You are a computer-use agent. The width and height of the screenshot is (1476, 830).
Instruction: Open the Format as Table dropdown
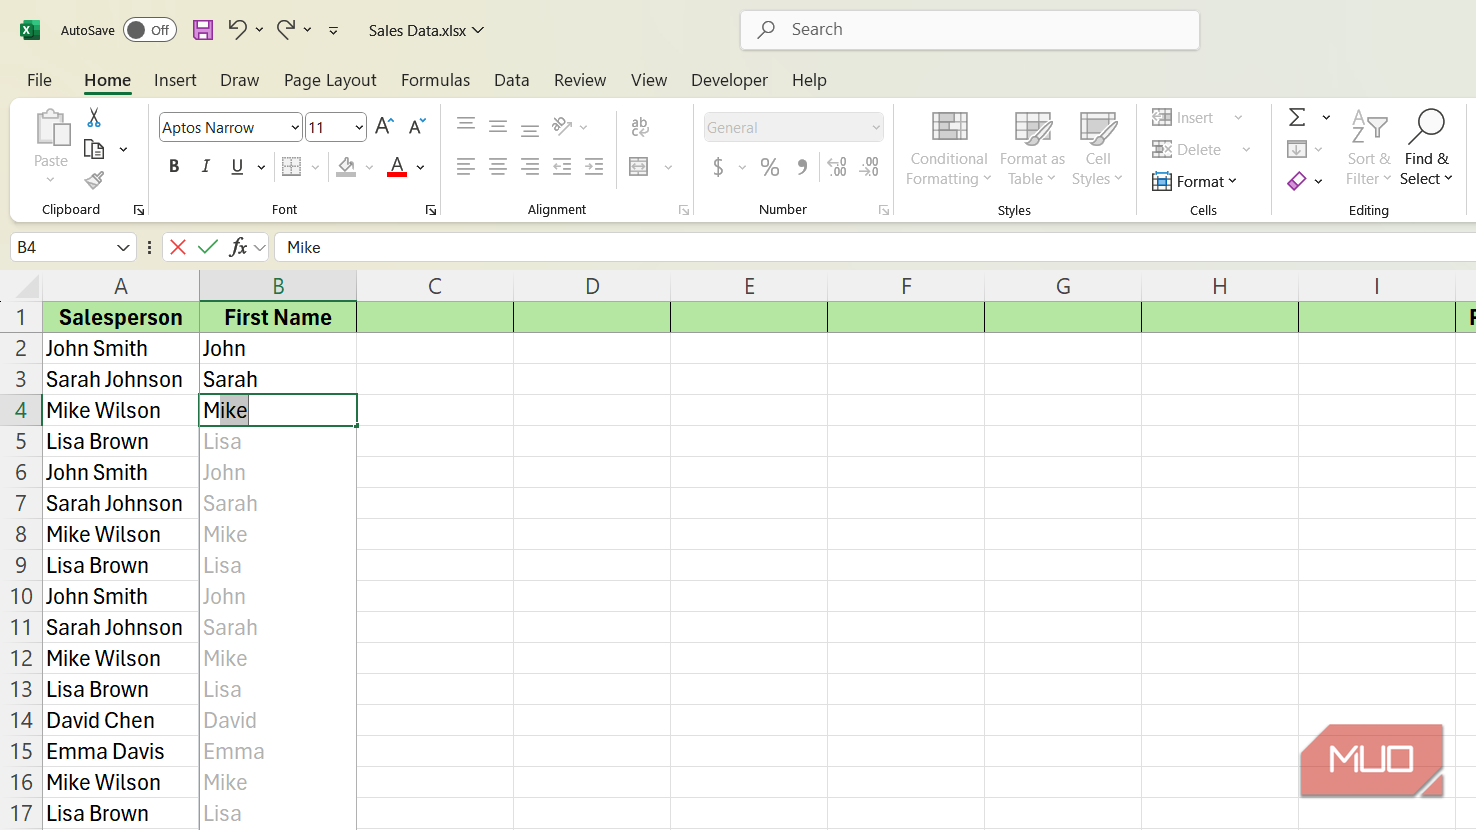(1032, 148)
